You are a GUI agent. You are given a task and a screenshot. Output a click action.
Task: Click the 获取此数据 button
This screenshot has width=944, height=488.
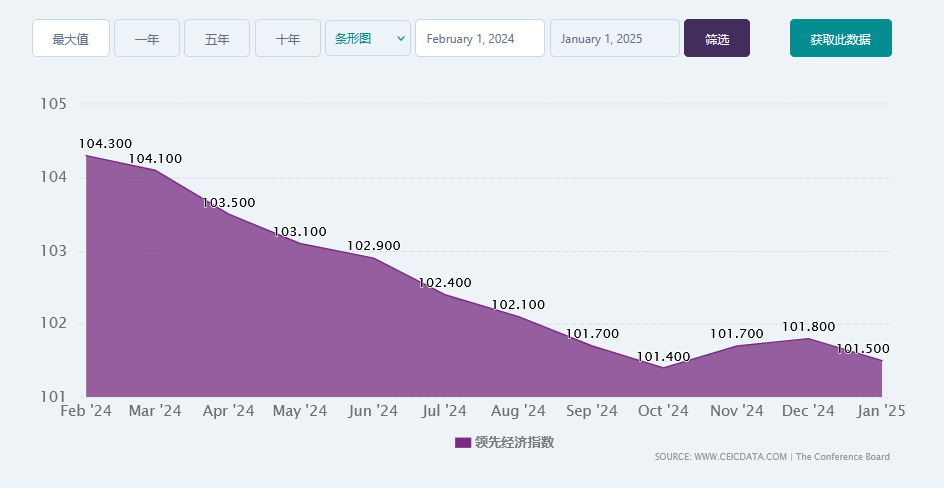[x=840, y=39]
